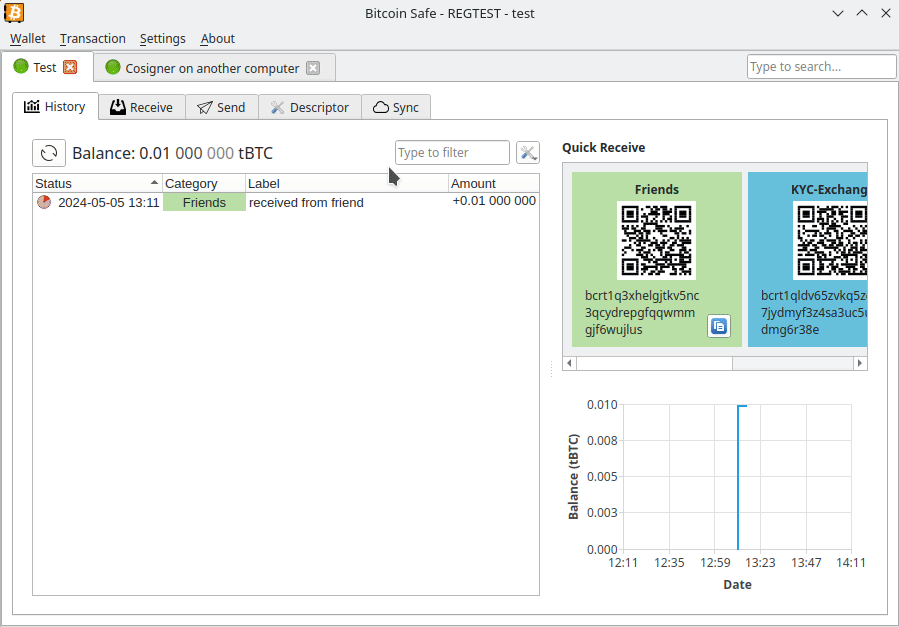Copy the Friends receive address
The height and width of the screenshot is (627, 899).
point(718,326)
